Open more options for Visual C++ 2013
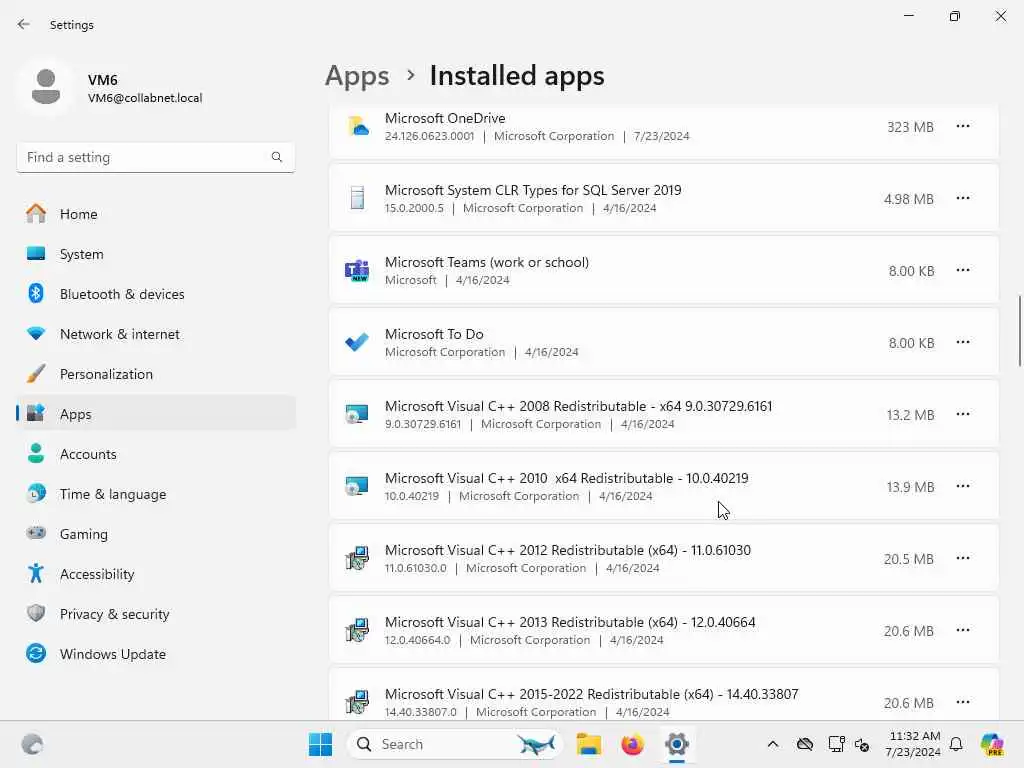Image resolution: width=1024 pixels, height=768 pixels. (963, 630)
